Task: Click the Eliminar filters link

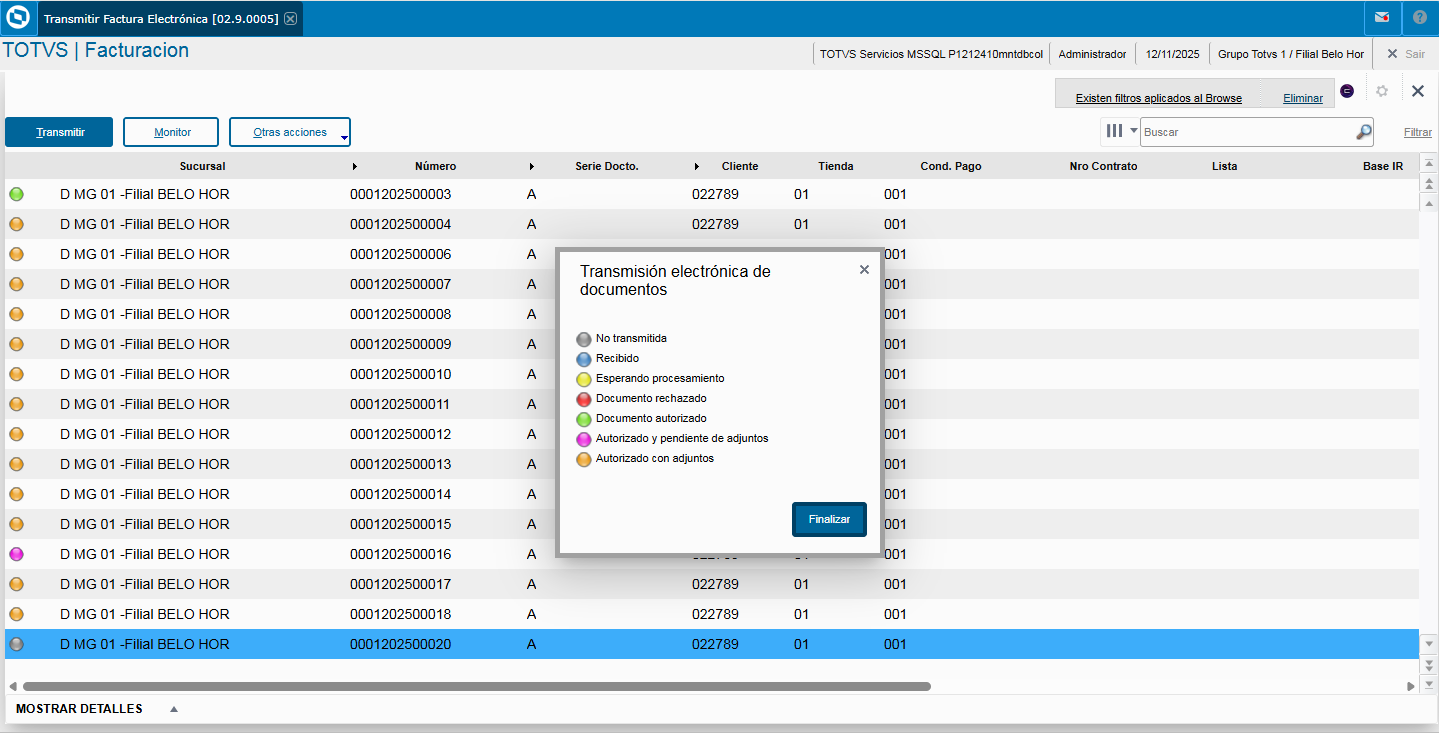Action: 1303,98
